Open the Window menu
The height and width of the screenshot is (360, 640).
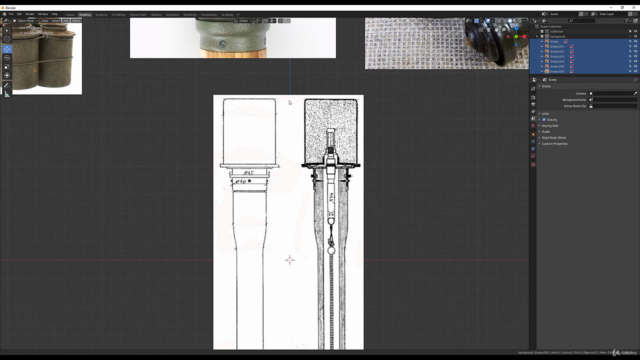[x=43, y=14]
